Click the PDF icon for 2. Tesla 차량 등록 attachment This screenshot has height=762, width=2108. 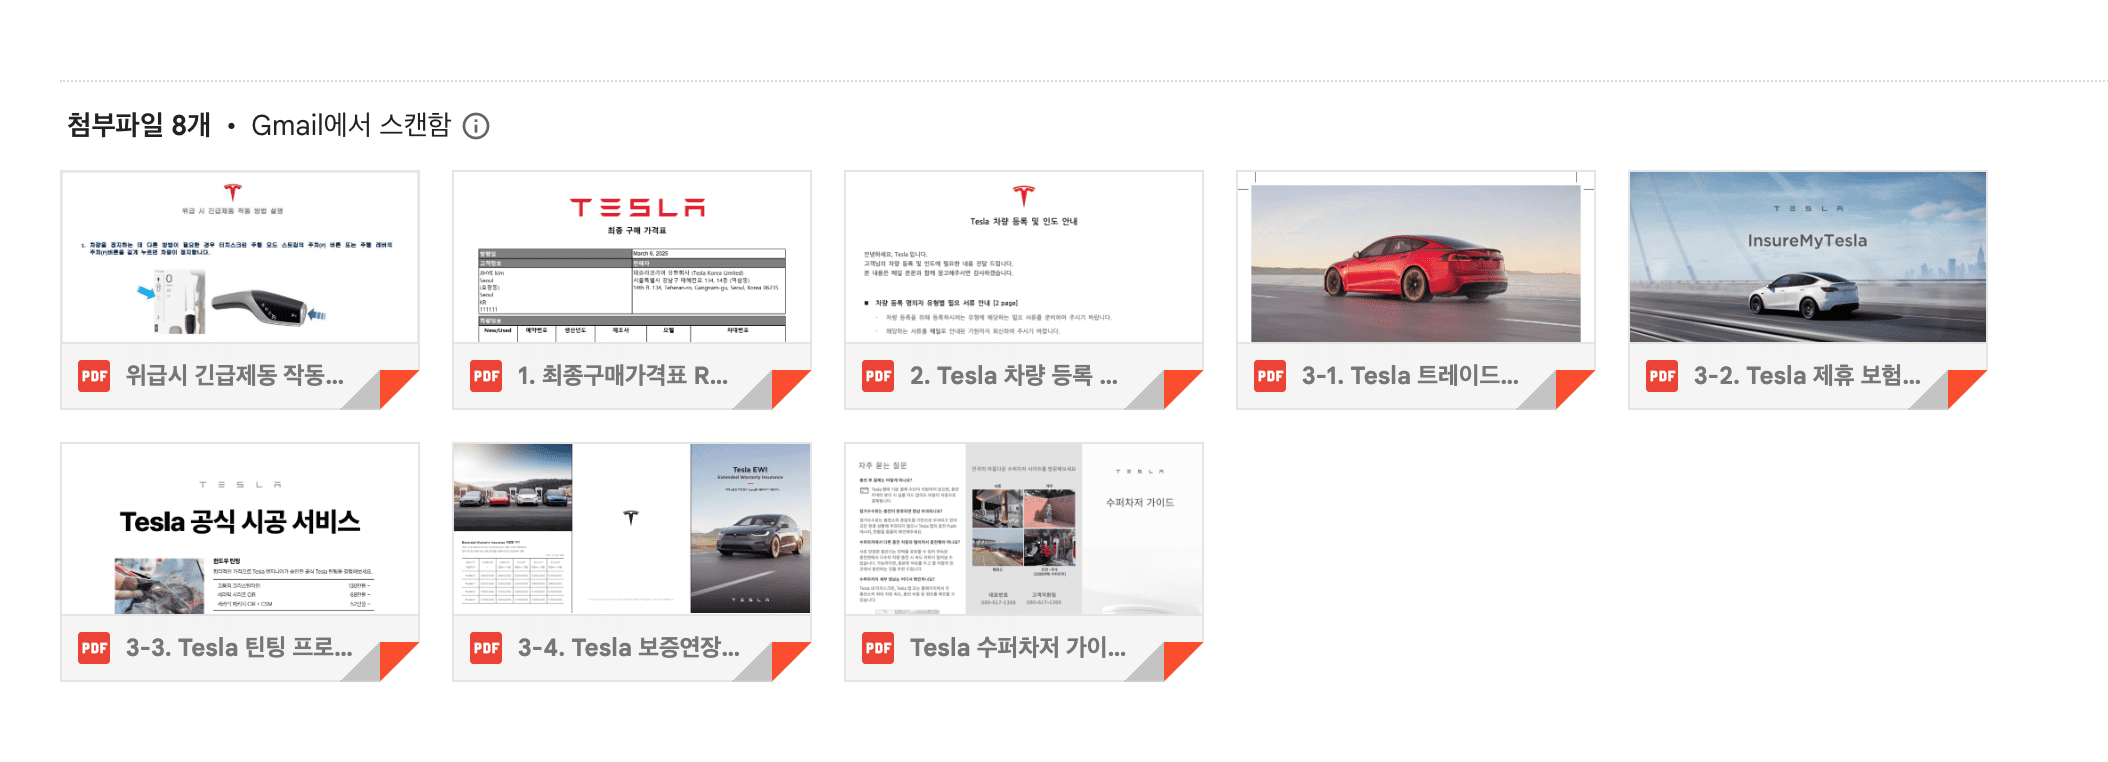coord(878,376)
